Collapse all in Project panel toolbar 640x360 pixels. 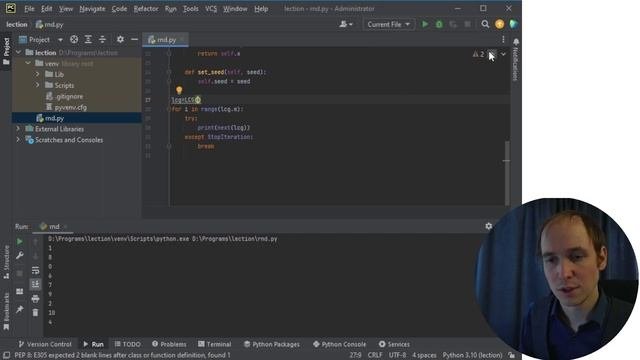pyautogui.click(x=102, y=40)
